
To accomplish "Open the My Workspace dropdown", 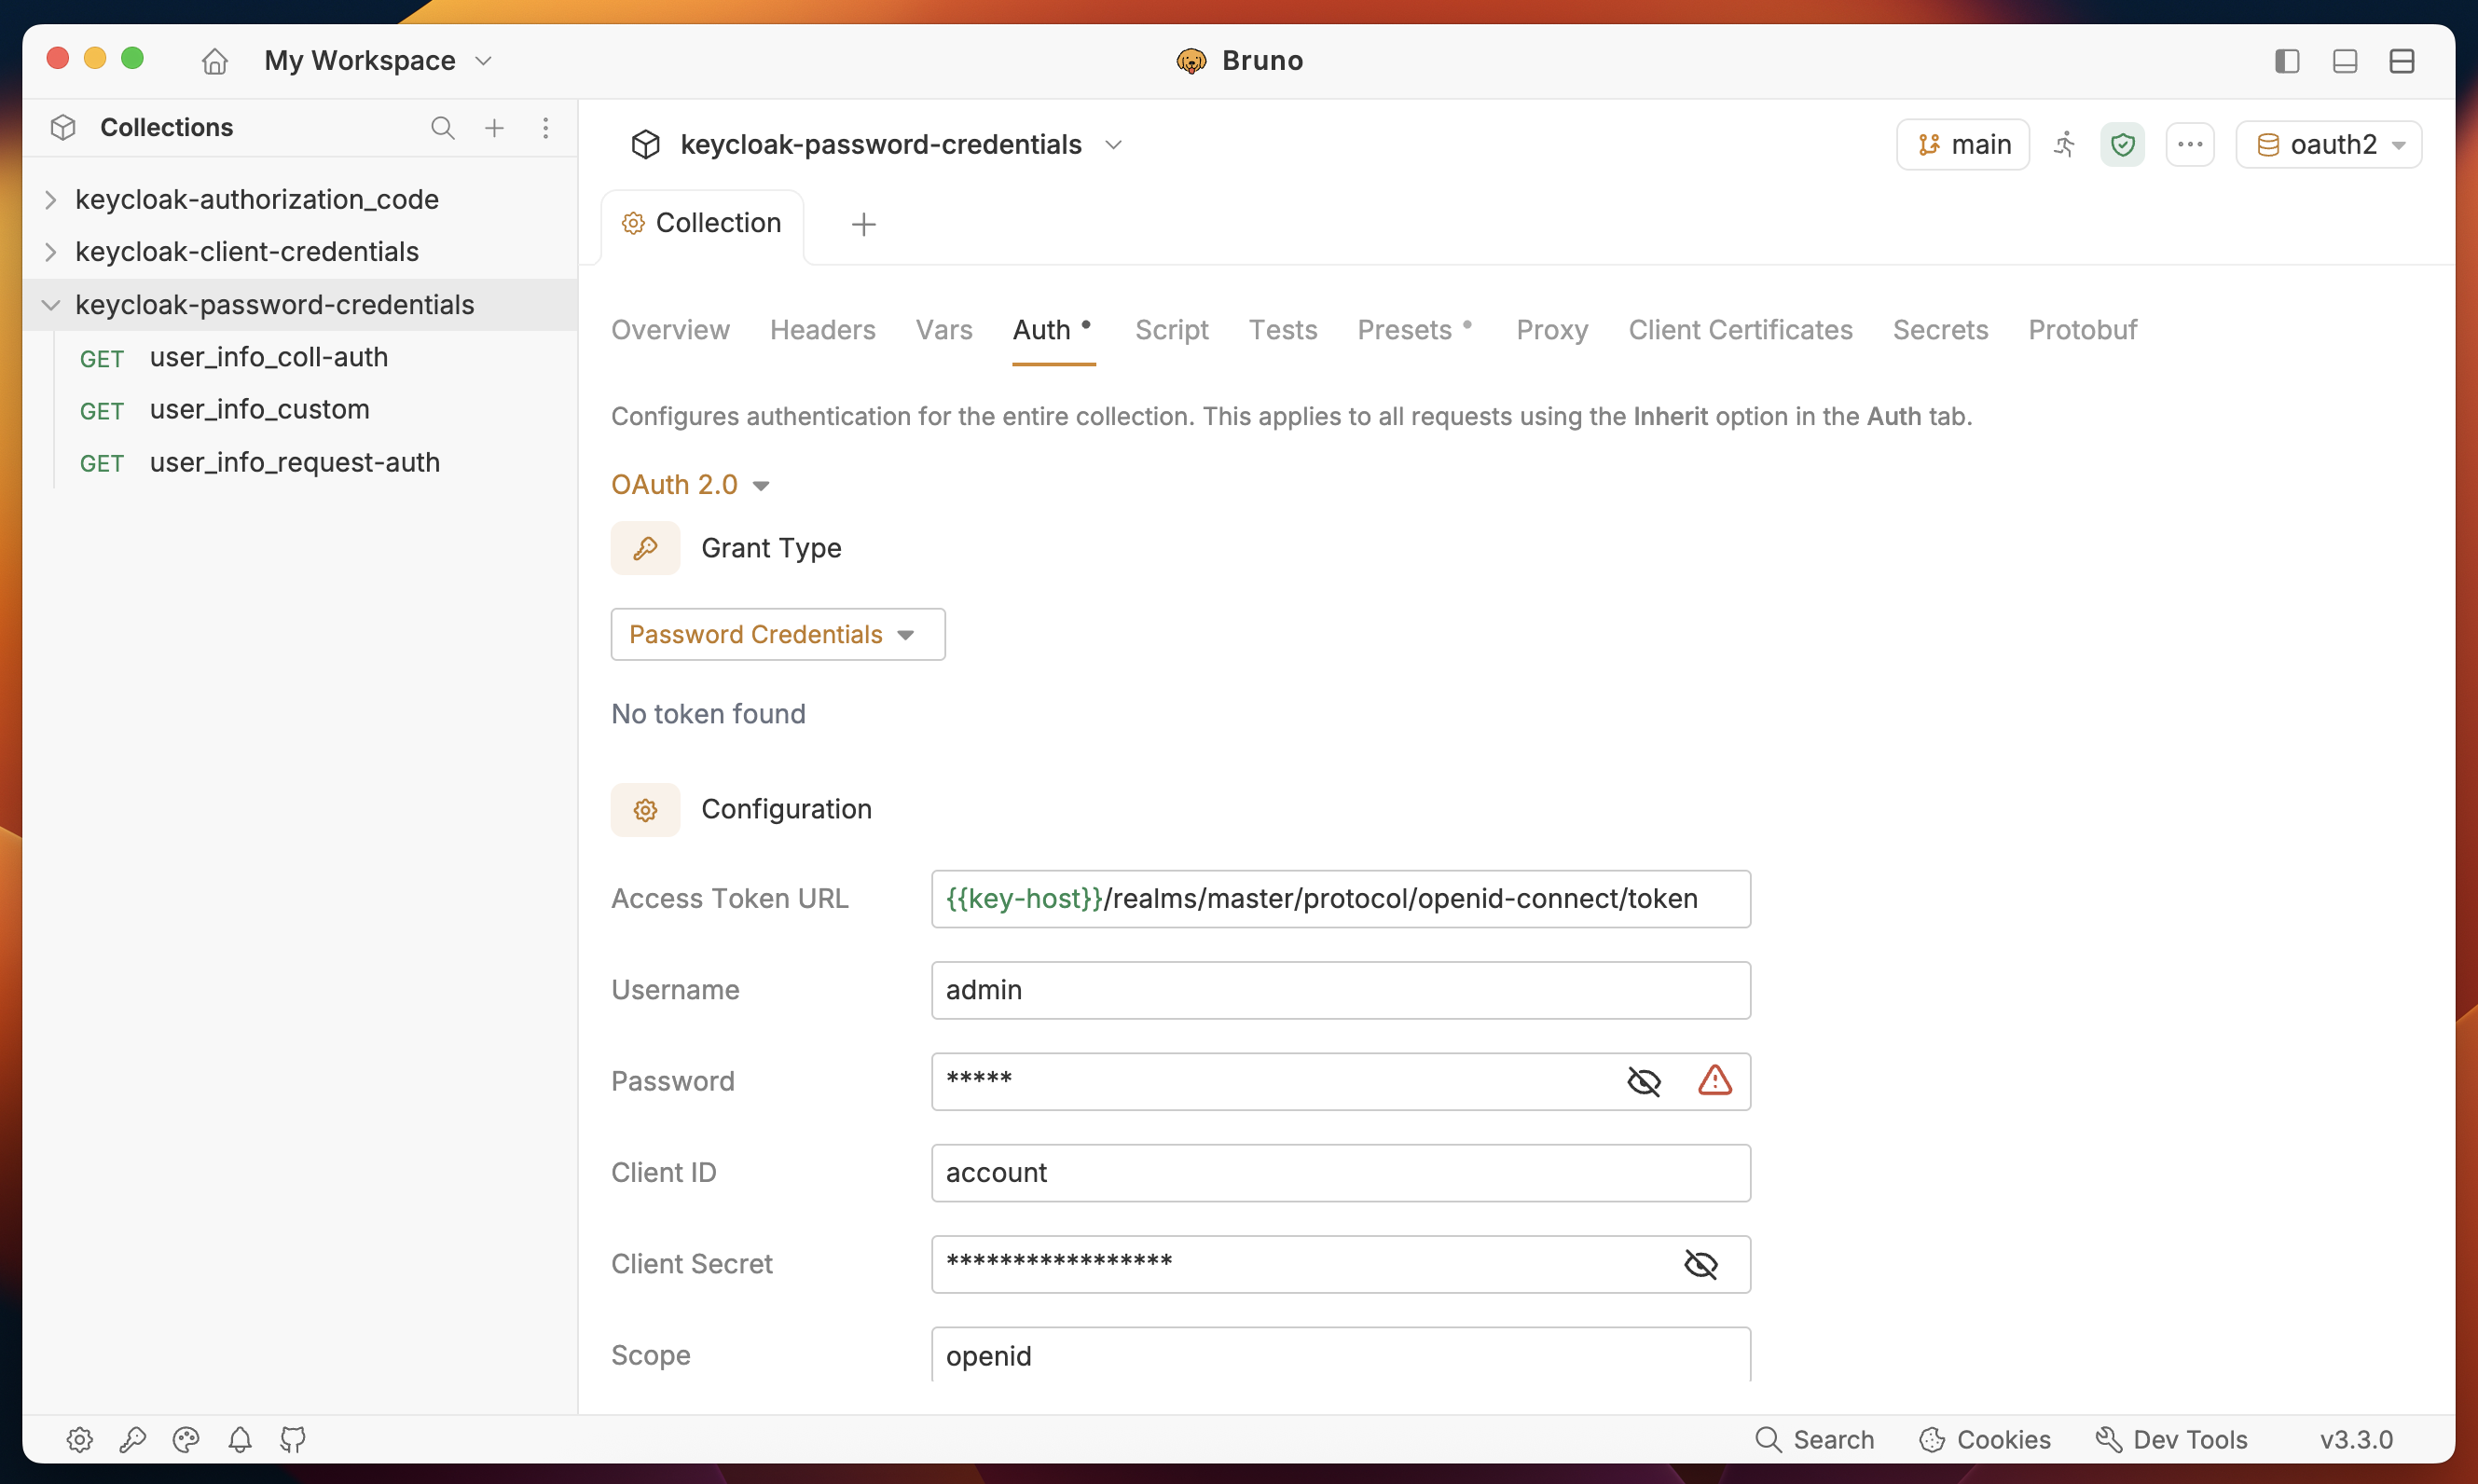I will (x=379, y=61).
